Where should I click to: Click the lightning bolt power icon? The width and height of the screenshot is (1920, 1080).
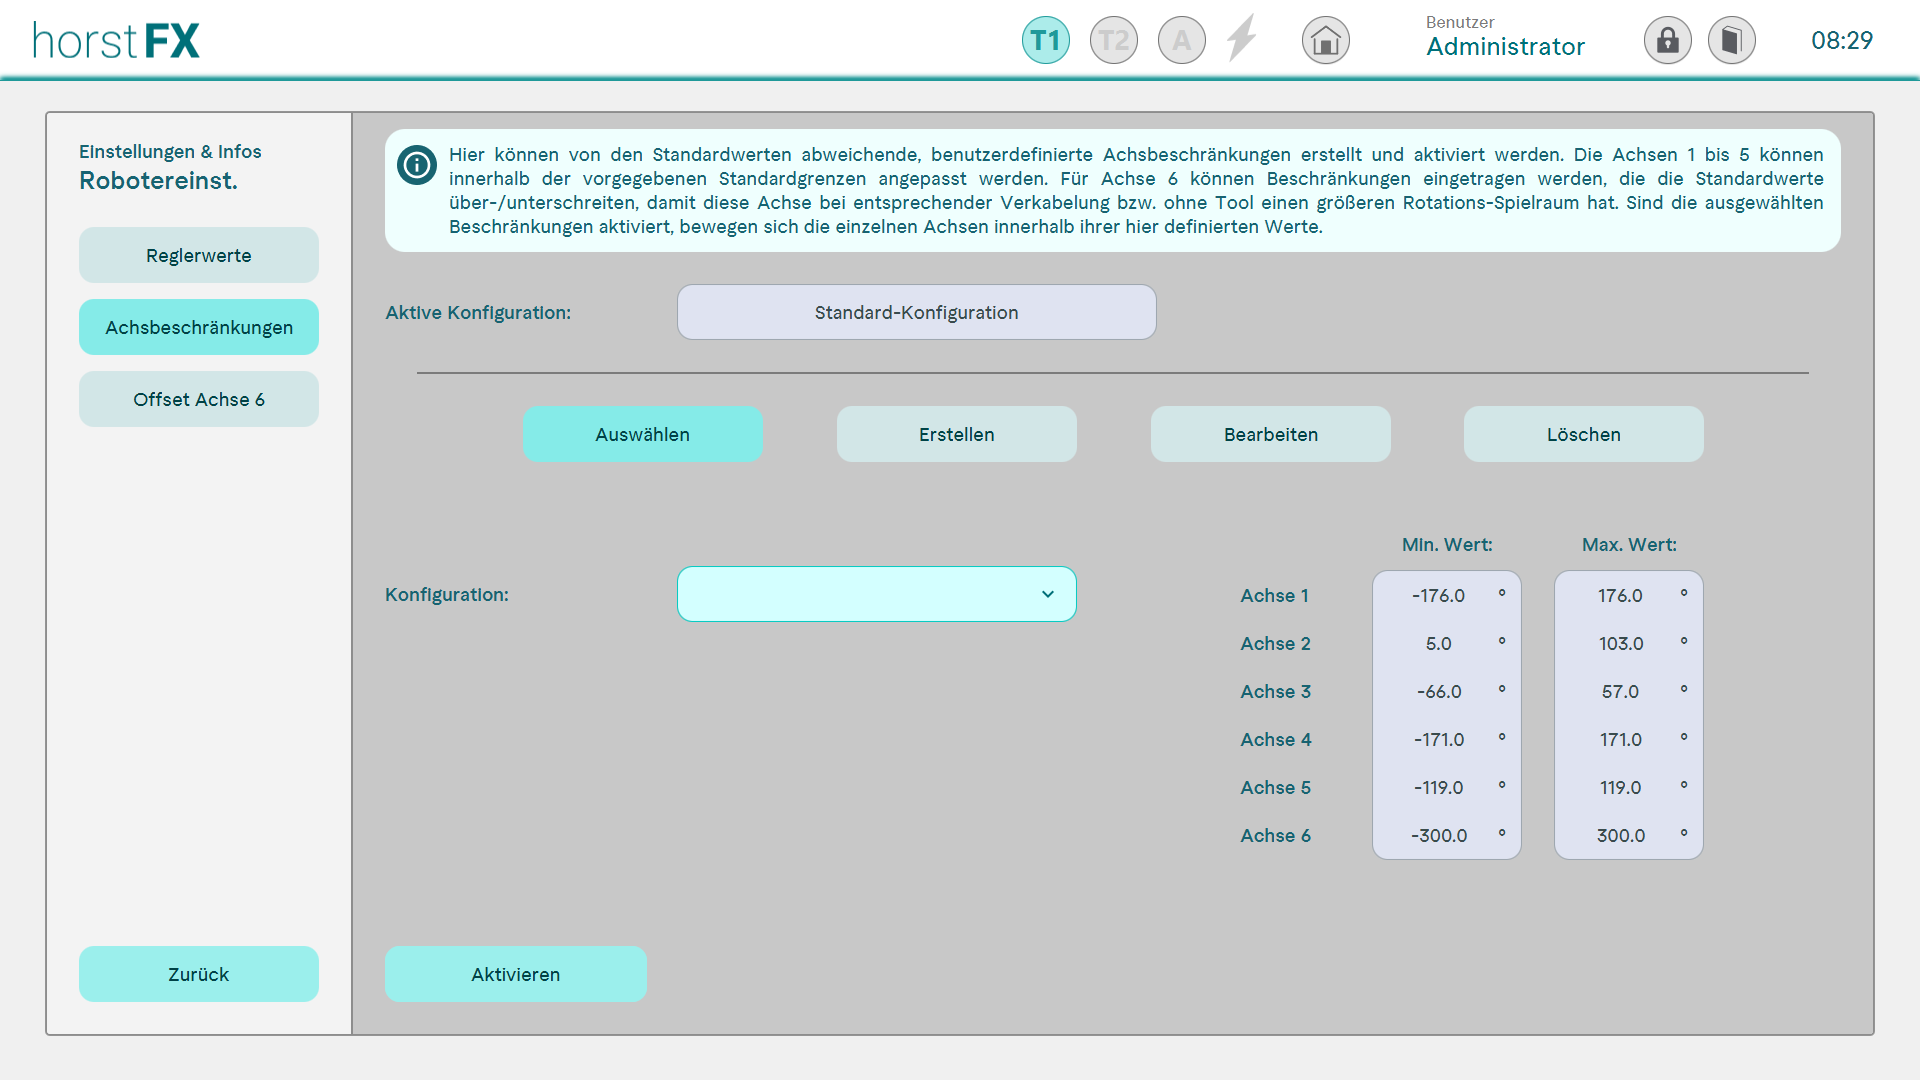click(x=1242, y=39)
